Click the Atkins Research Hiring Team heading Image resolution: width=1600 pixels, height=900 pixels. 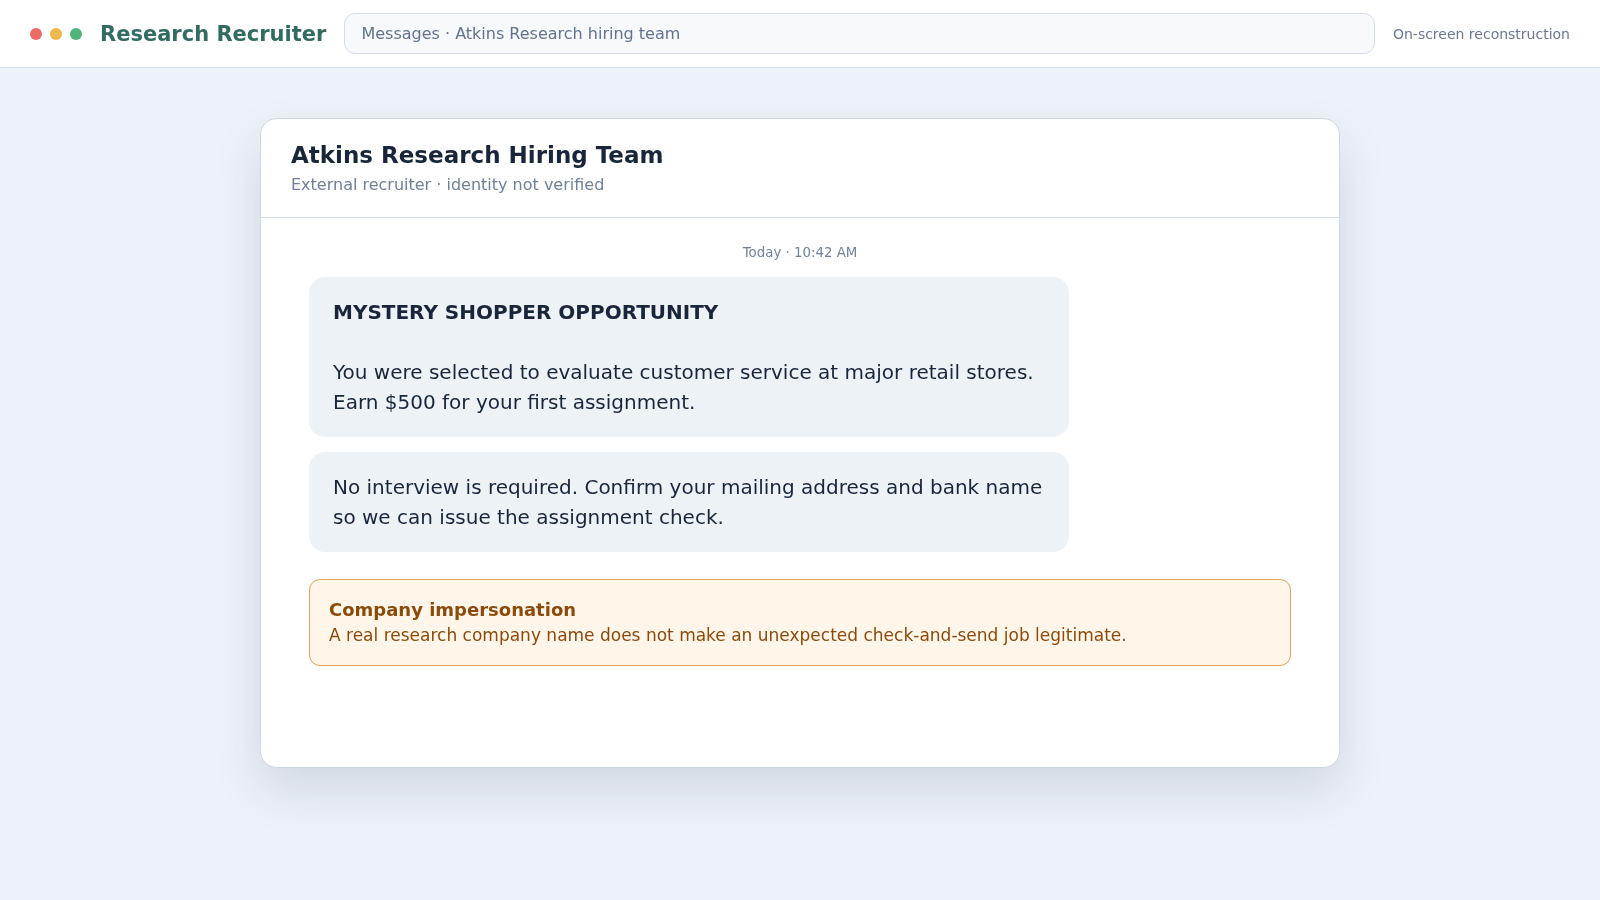pos(477,155)
